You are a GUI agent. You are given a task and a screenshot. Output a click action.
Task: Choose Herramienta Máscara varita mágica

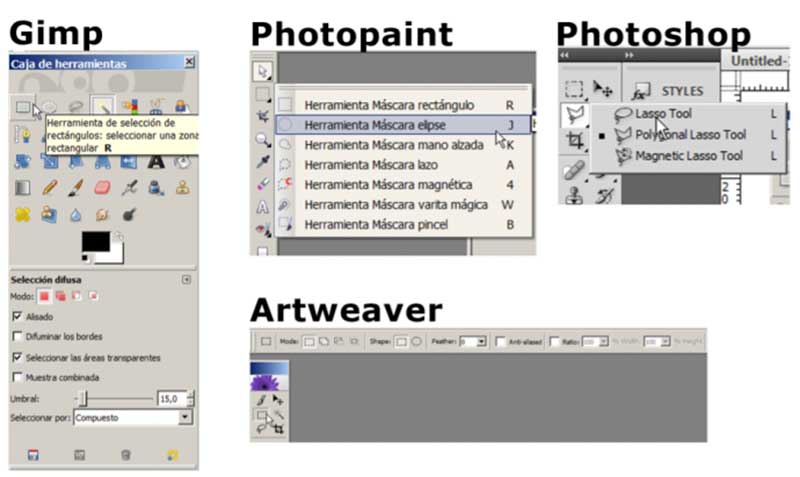(403, 205)
